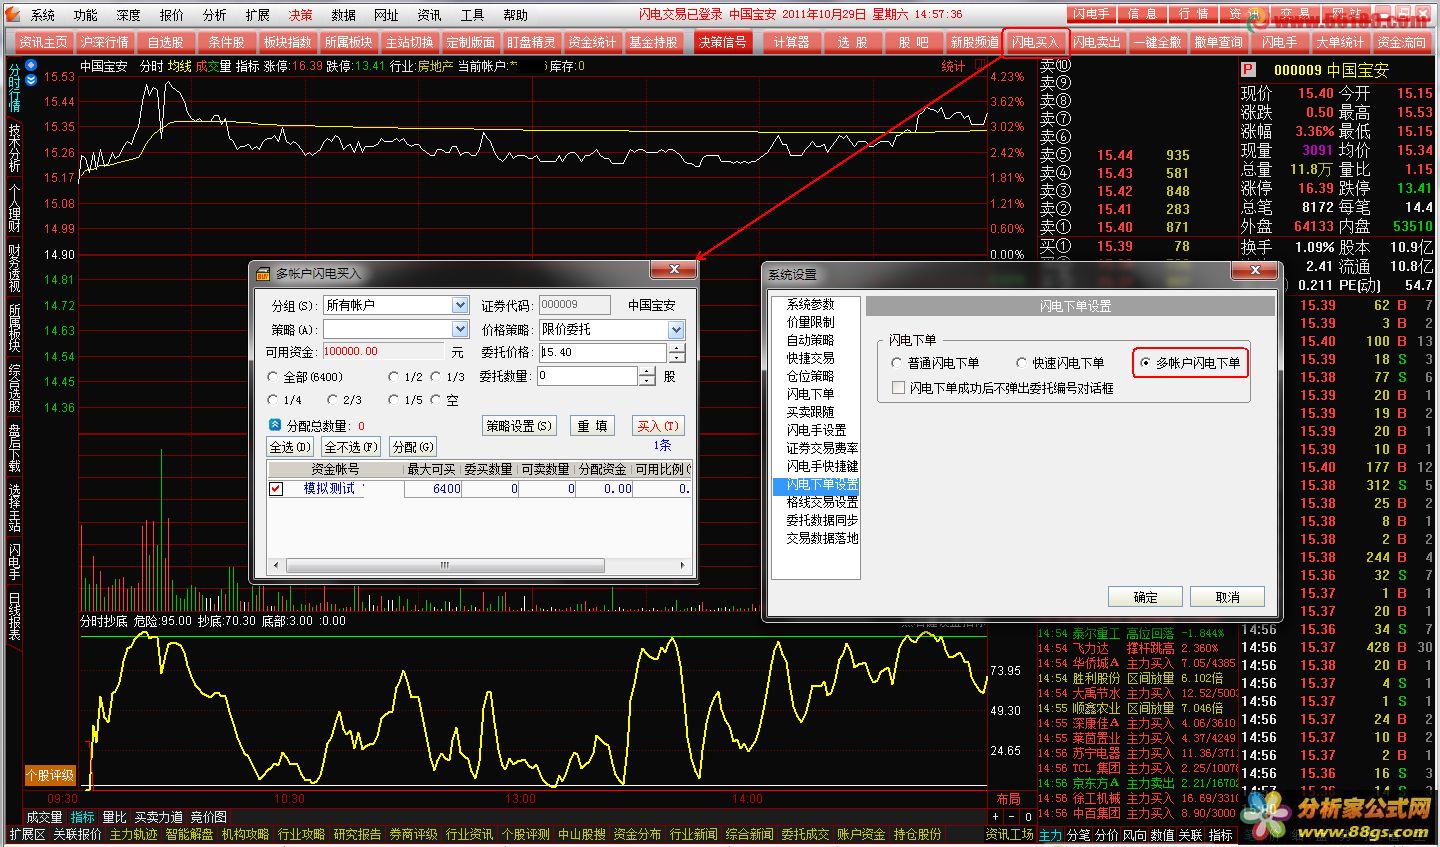The height and width of the screenshot is (847, 1440).
Task: Open 资金流向 from the toolbar
Action: 1401,42
